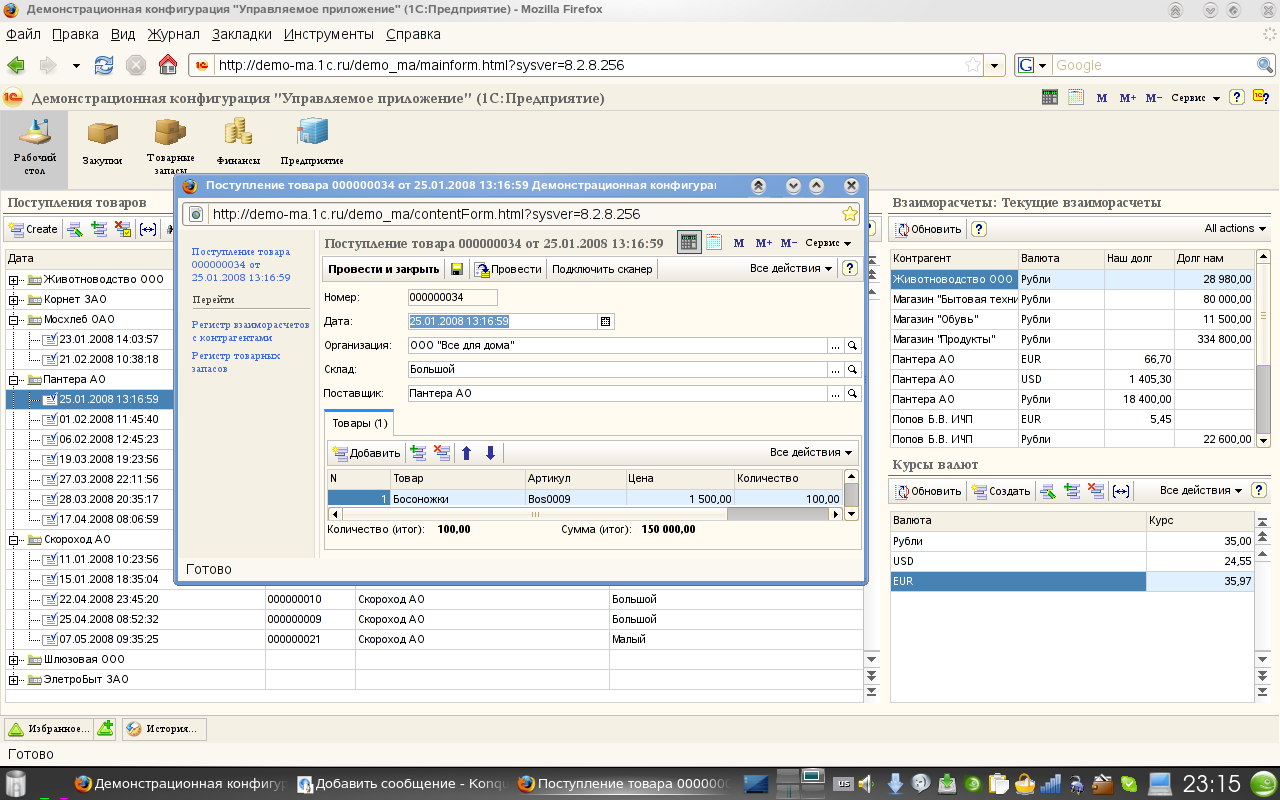1280x800 pixels.
Task: Expand the Животноводство ООО tree node
Action: pos(14,279)
